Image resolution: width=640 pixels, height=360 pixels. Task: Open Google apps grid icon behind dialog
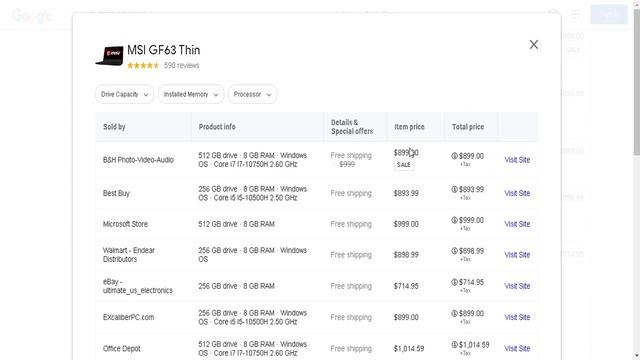(575, 14)
